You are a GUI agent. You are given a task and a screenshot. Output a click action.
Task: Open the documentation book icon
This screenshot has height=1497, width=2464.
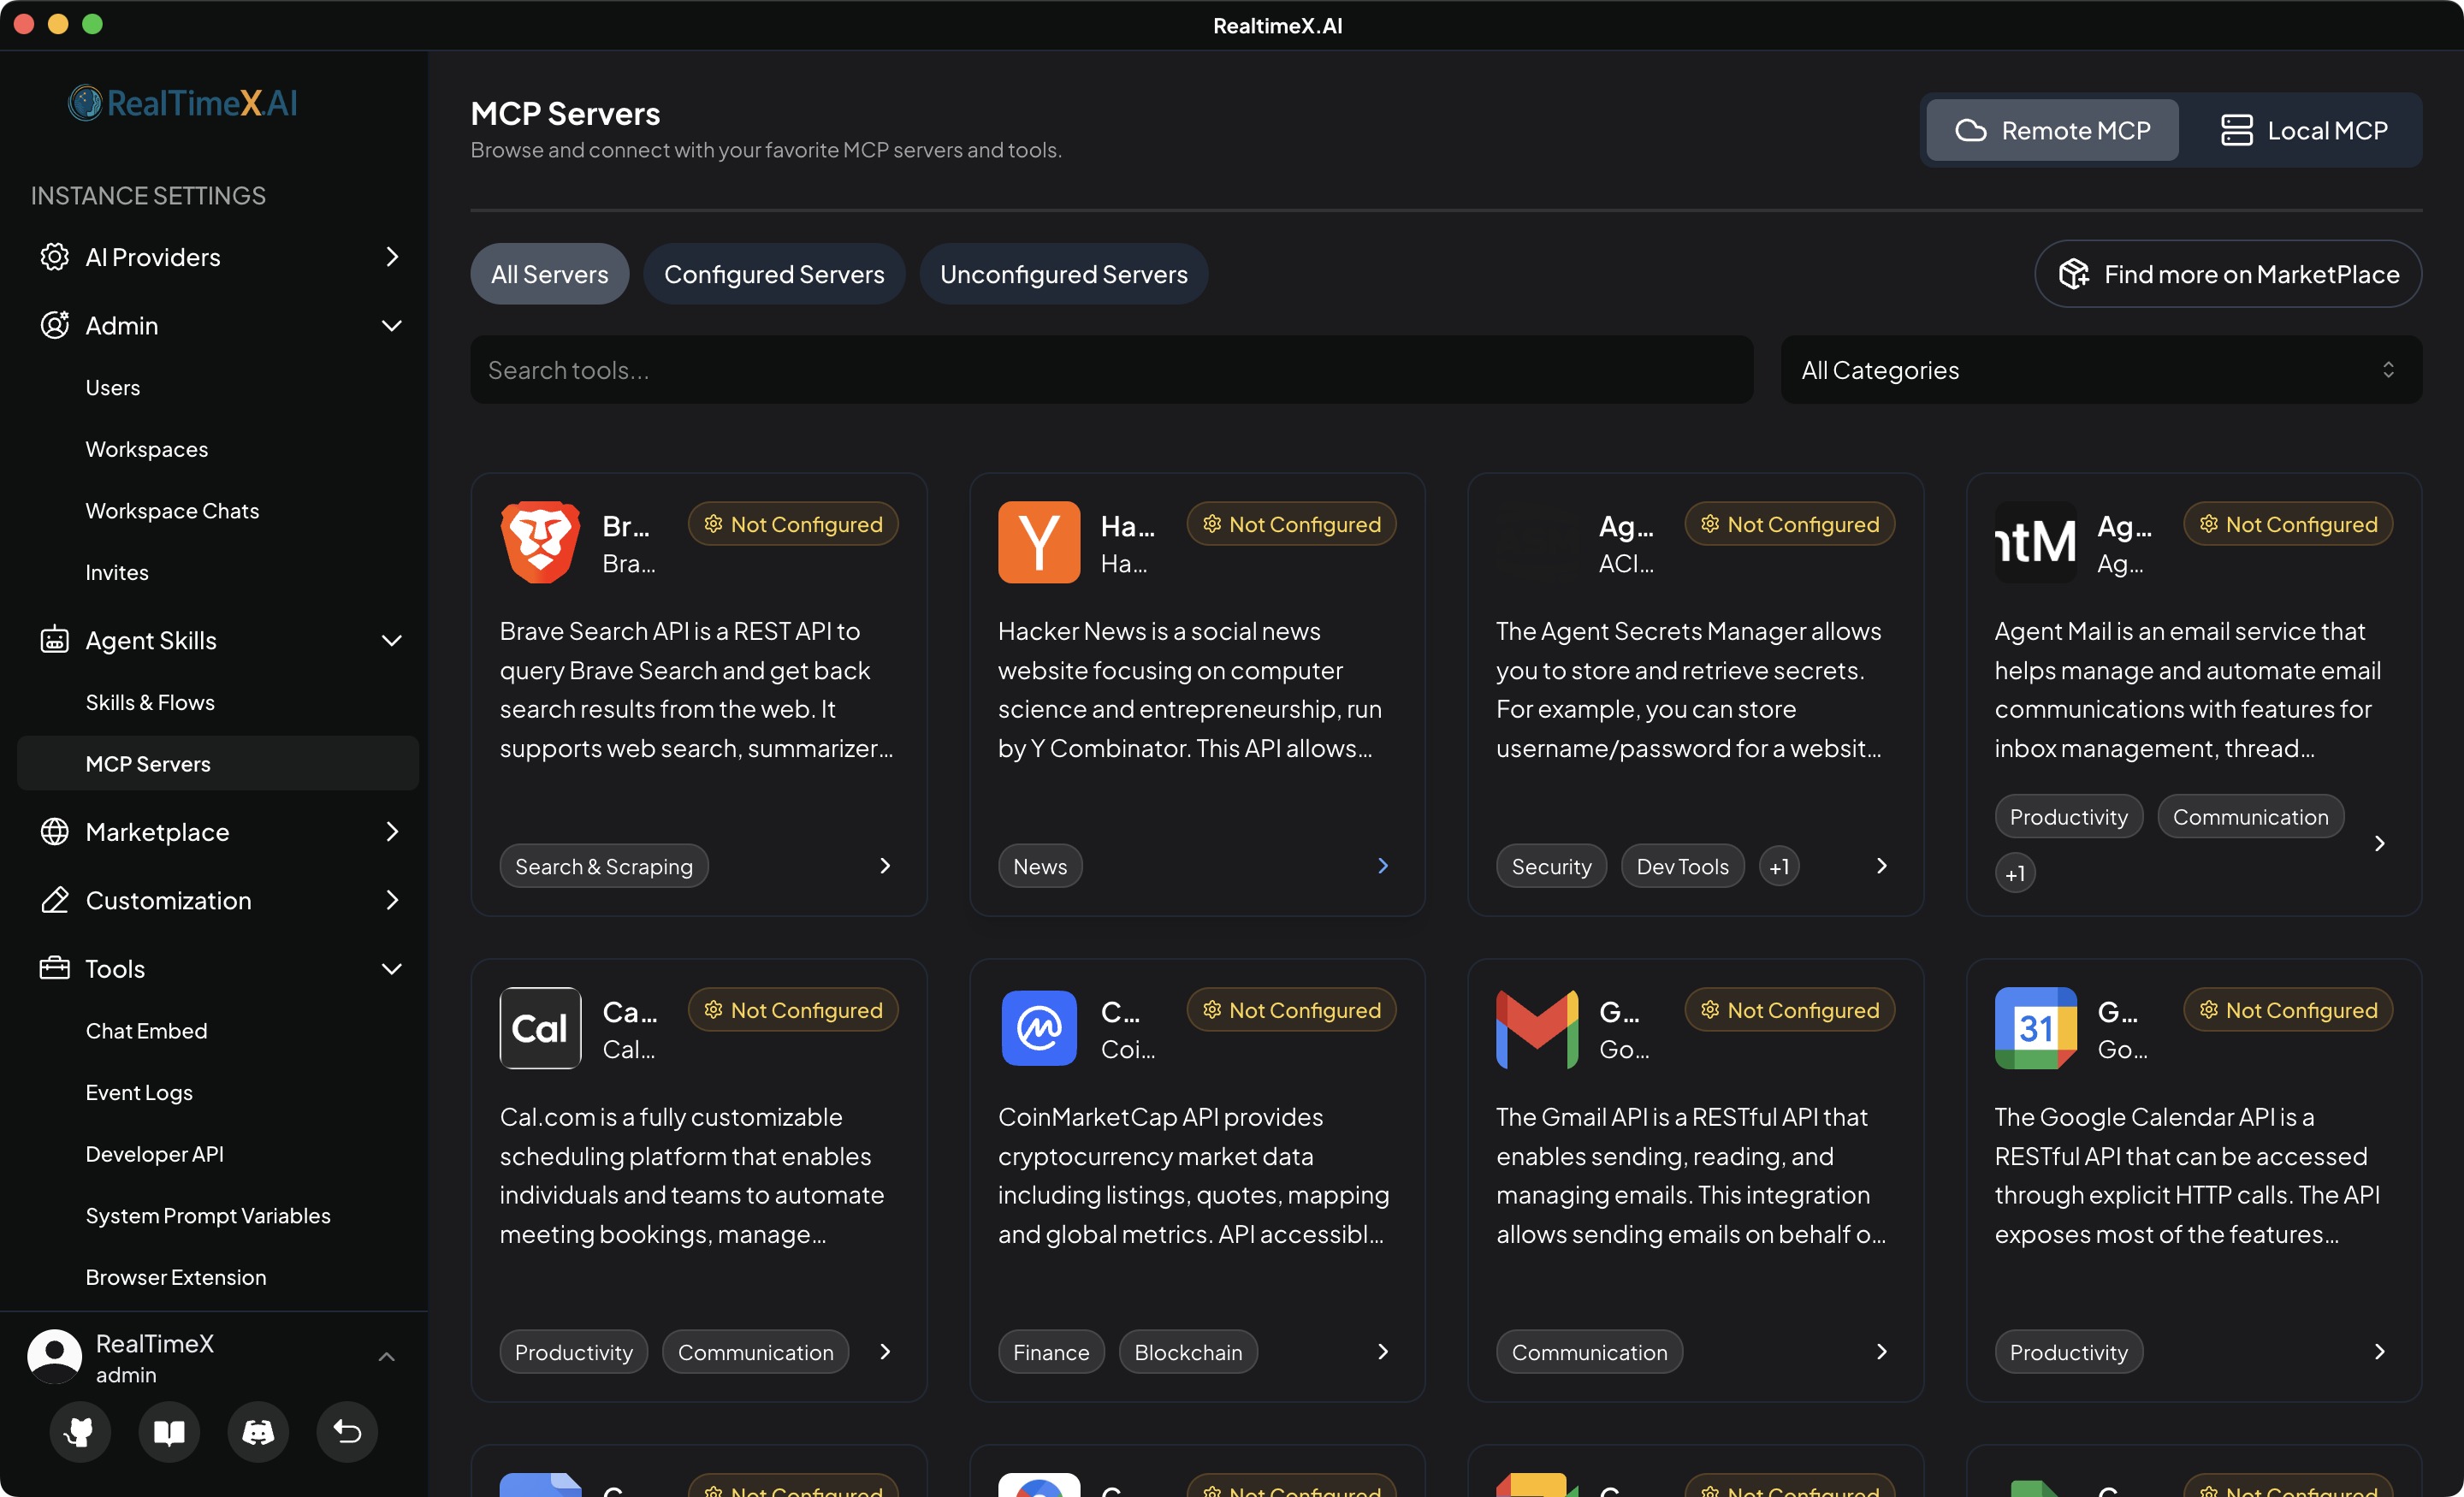pyautogui.click(x=168, y=1431)
